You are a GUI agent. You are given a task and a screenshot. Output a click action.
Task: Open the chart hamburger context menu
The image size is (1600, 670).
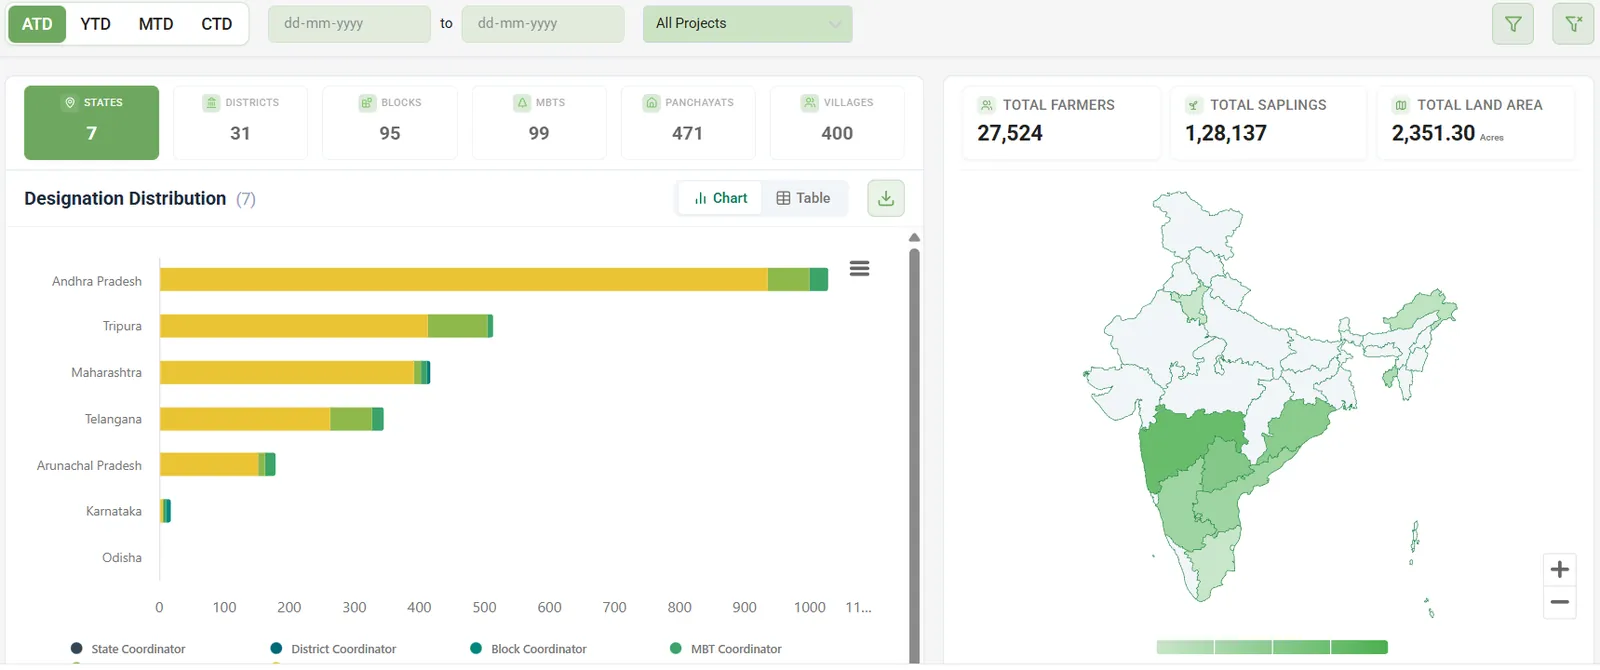[x=859, y=268]
